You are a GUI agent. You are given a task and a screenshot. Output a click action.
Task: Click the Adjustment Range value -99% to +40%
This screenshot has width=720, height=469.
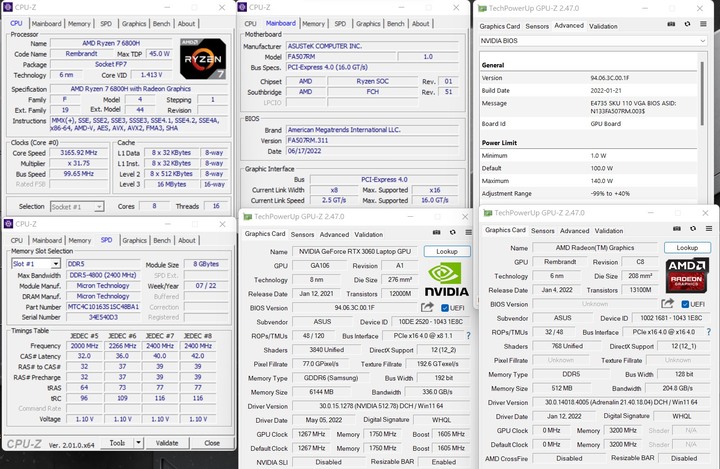(610, 193)
